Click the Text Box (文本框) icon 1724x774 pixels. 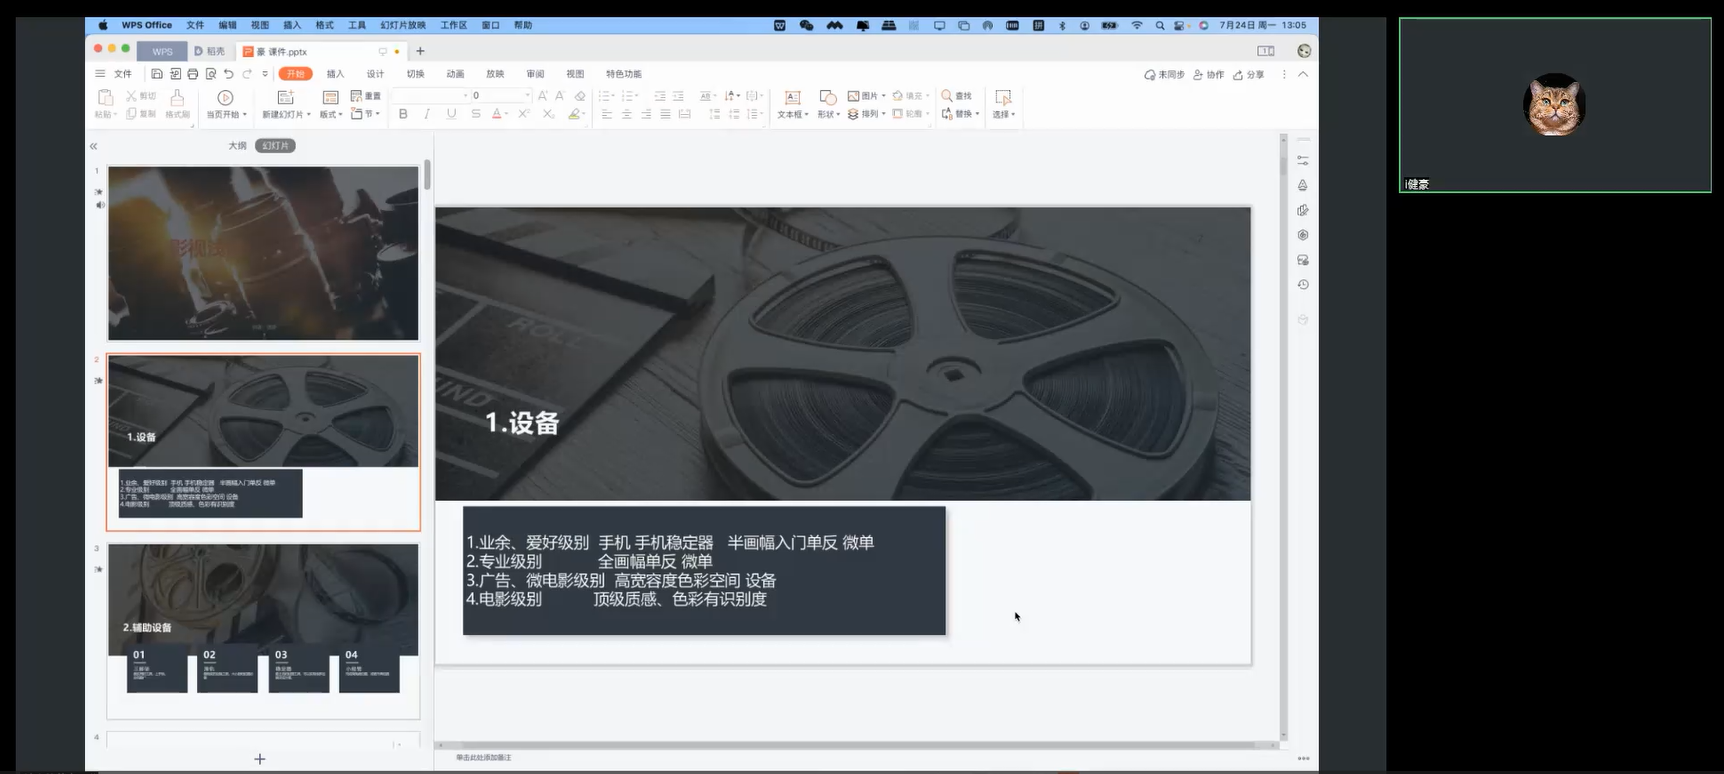click(x=792, y=98)
